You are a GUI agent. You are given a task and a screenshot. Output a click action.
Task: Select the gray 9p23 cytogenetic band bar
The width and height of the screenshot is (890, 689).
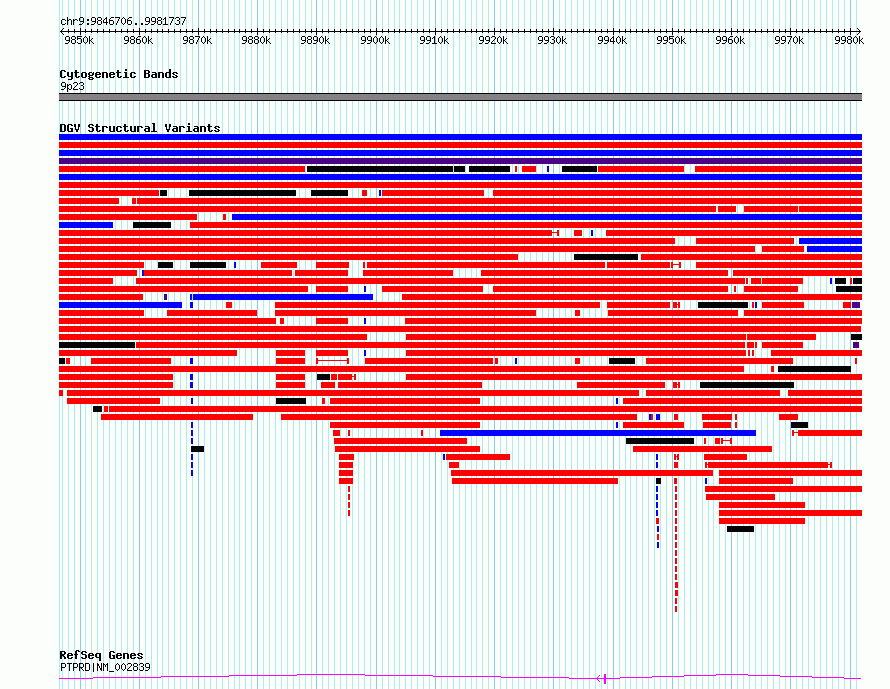point(460,97)
